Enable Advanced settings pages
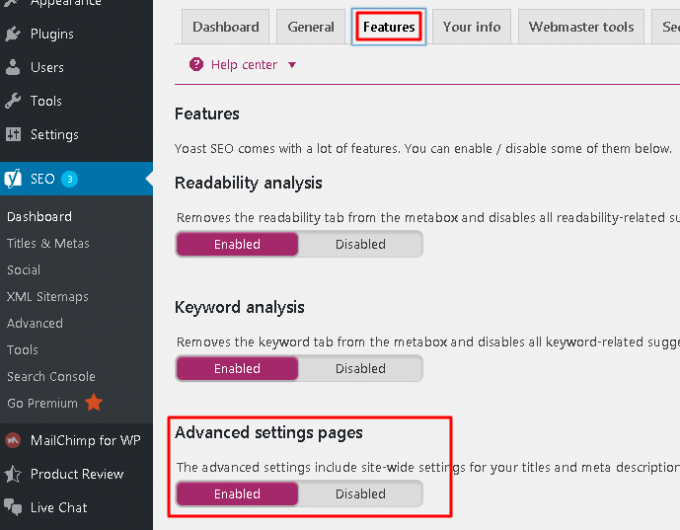The image size is (680, 530). click(237, 494)
